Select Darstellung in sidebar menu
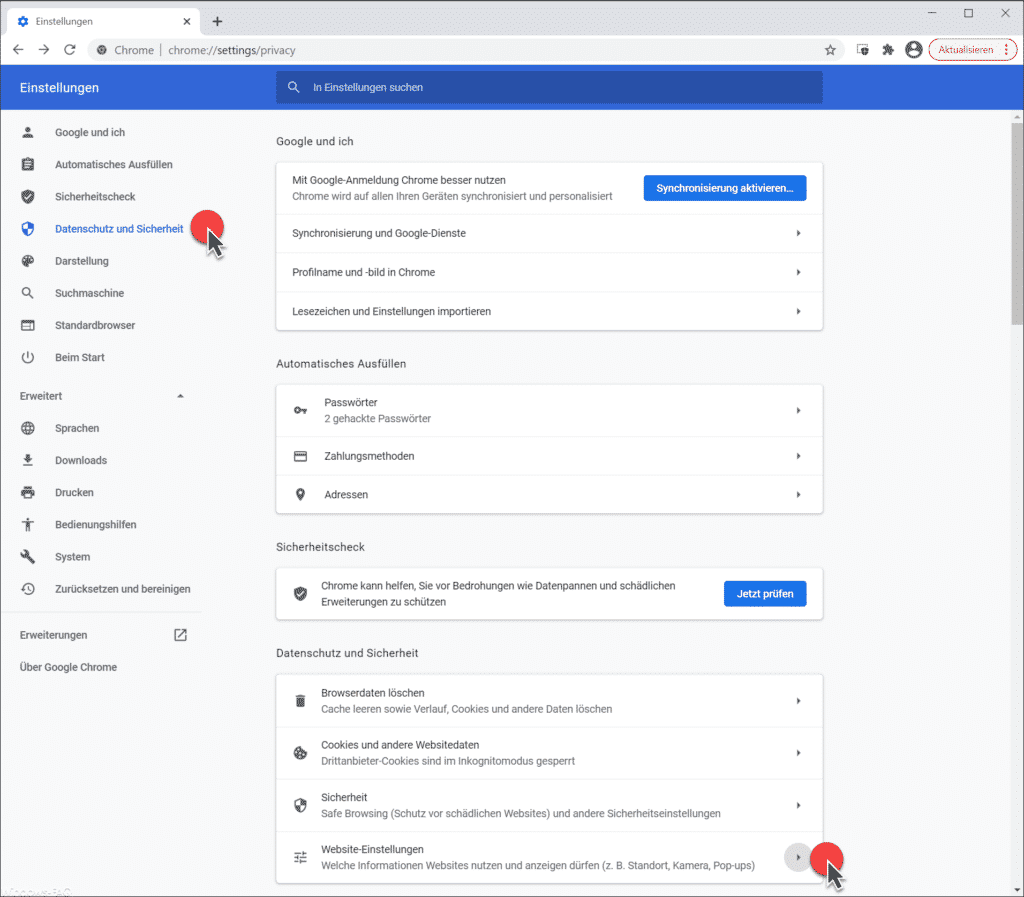 82,261
